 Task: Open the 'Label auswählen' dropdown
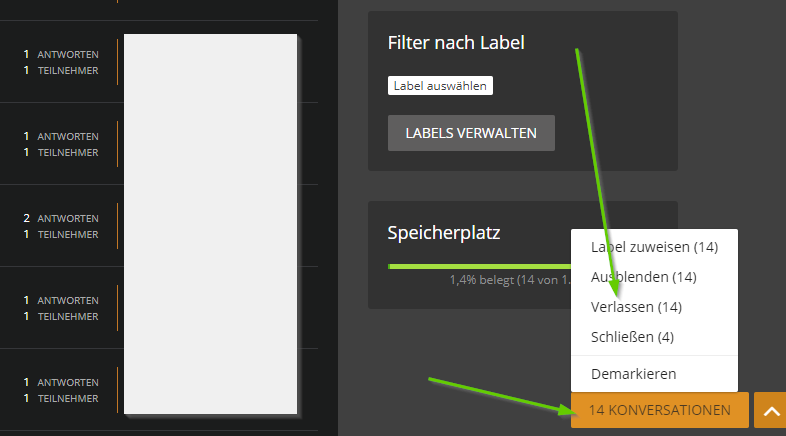tap(440, 86)
